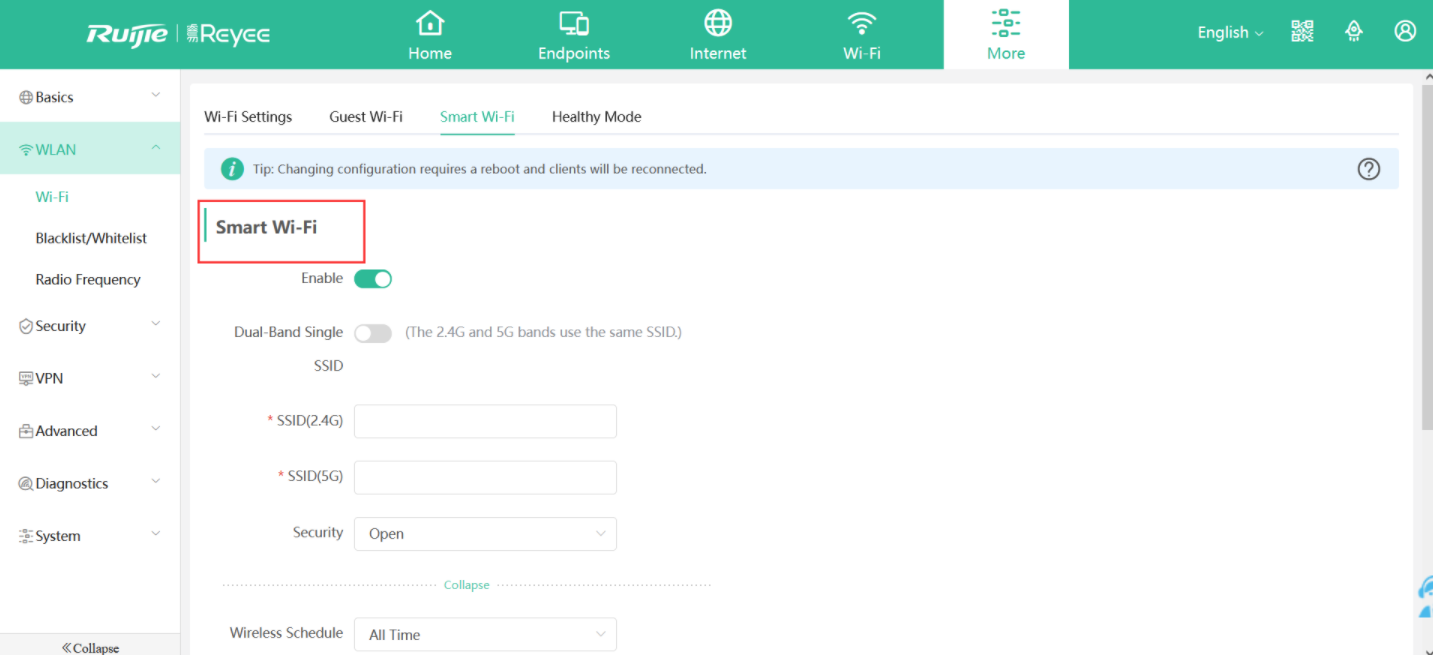Viewport: 1433px width, 655px height.
Task: Click the SSID(2.4G) input field
Action: pos(485,422)
